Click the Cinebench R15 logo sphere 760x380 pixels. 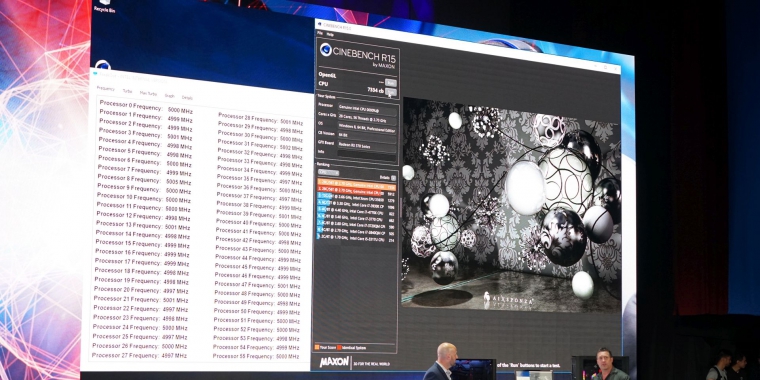326,49
